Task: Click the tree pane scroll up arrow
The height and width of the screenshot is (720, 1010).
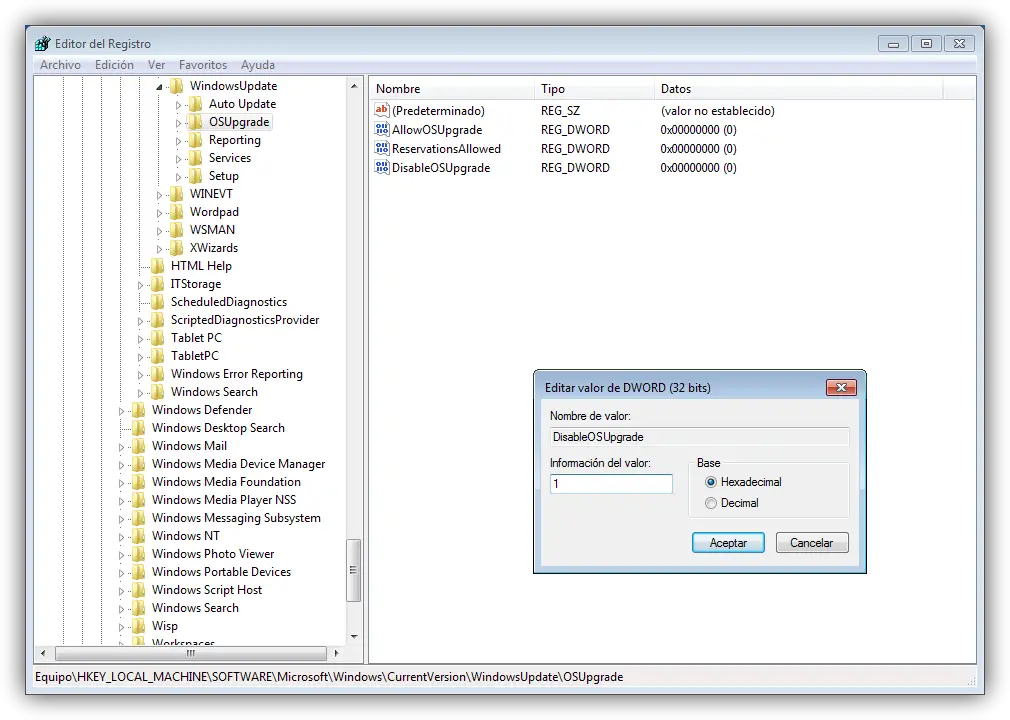Action: click(x=354, y=86)
